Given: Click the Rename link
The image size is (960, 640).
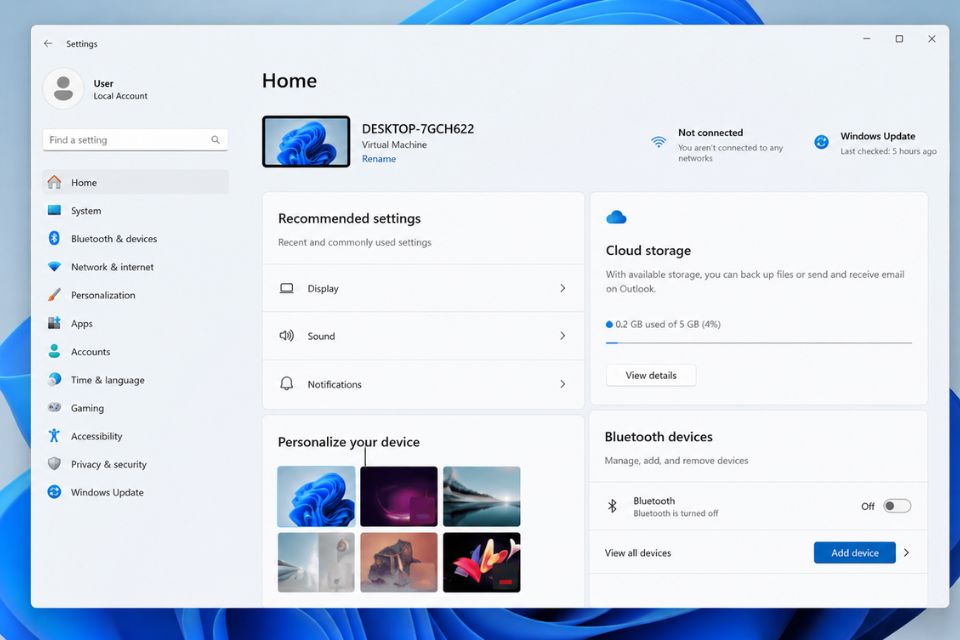Looking at the screenshot, I should pos(378,159).
